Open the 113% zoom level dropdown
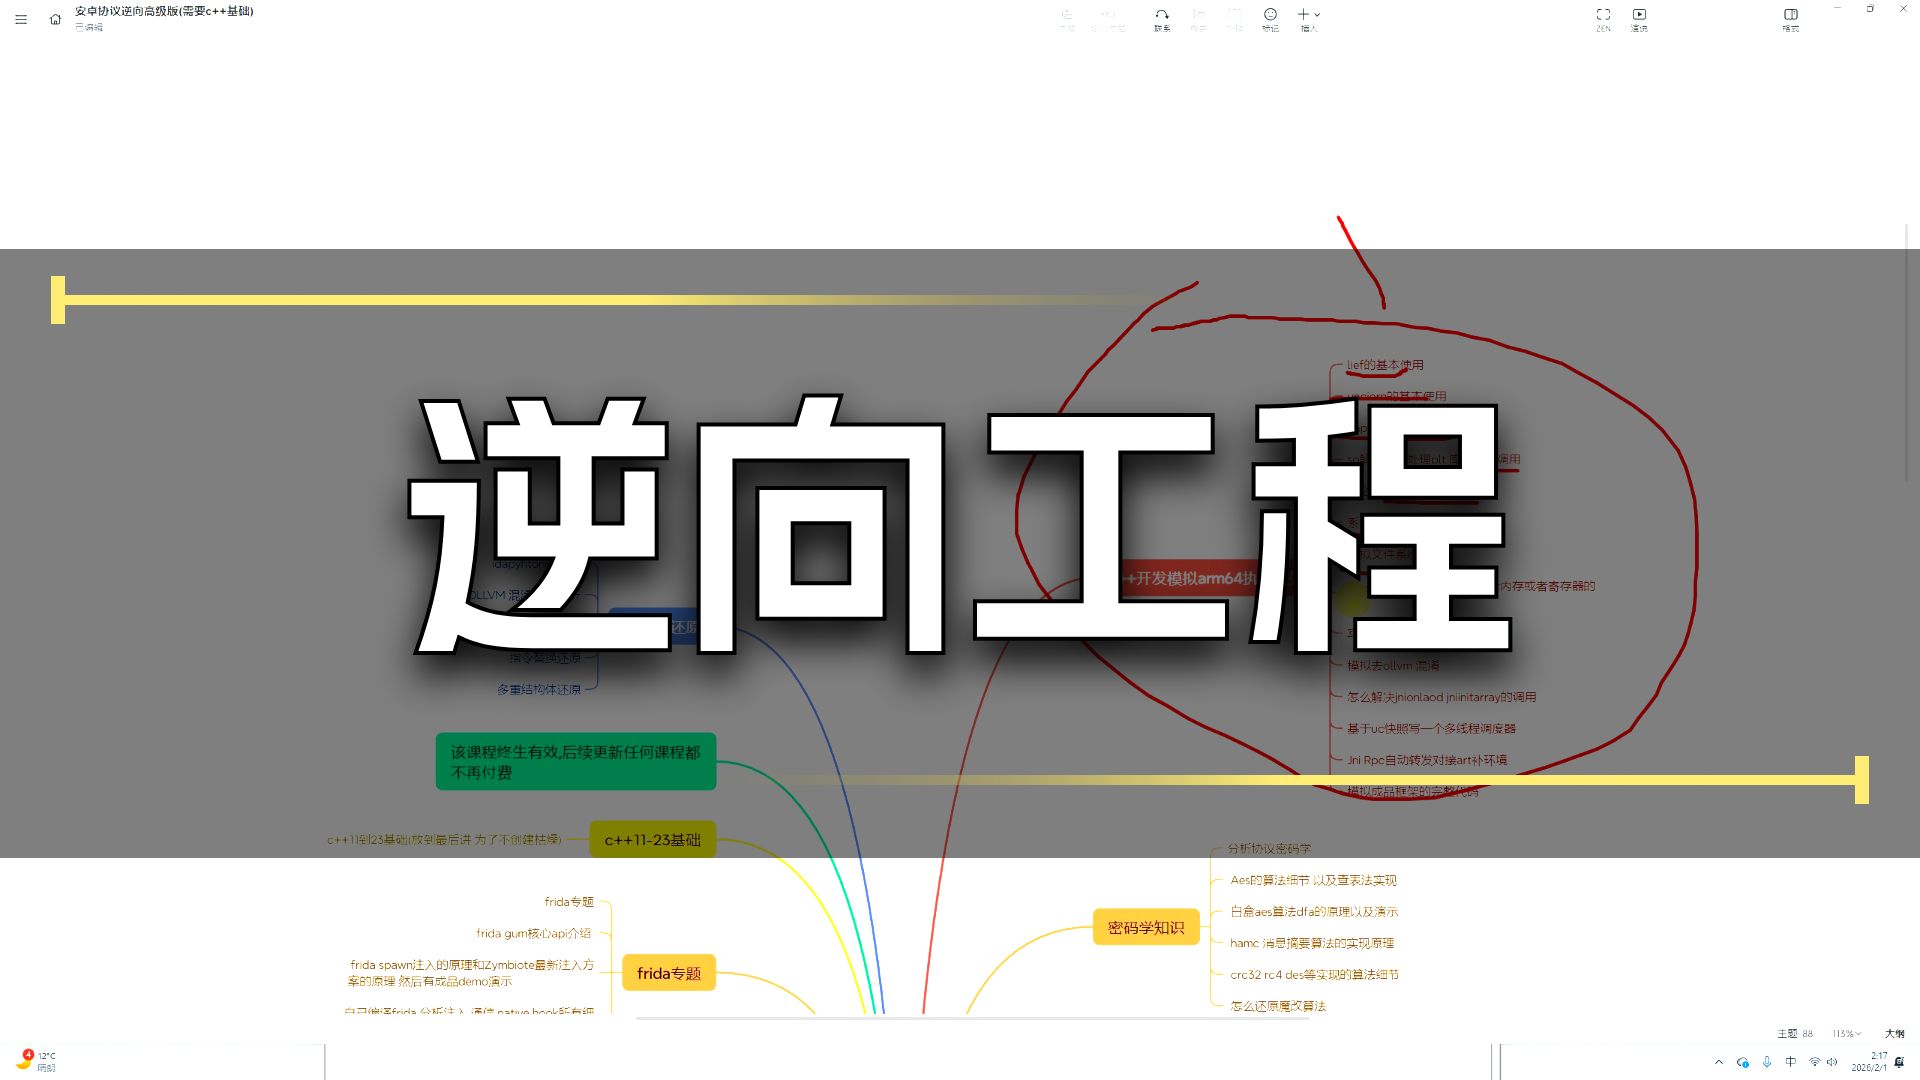 tap(1846, 1033)
